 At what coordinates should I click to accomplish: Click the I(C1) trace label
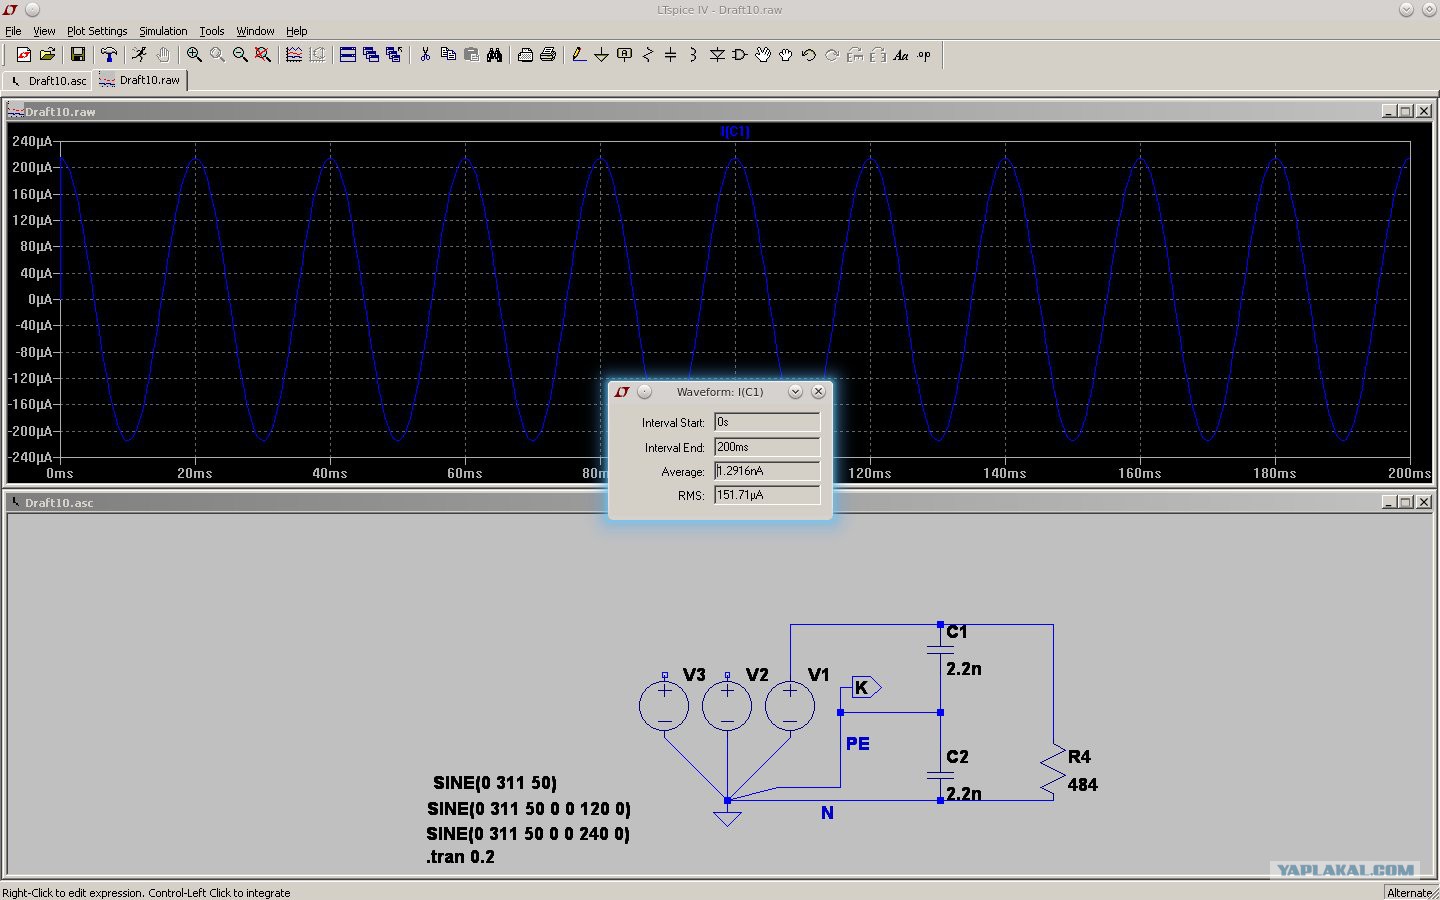tap(735, 132)
